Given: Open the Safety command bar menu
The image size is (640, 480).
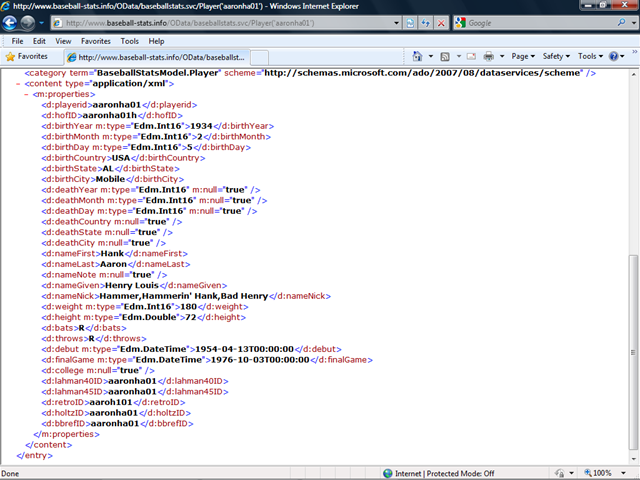Looking at the screenshot, I should (x=556, y=56).
